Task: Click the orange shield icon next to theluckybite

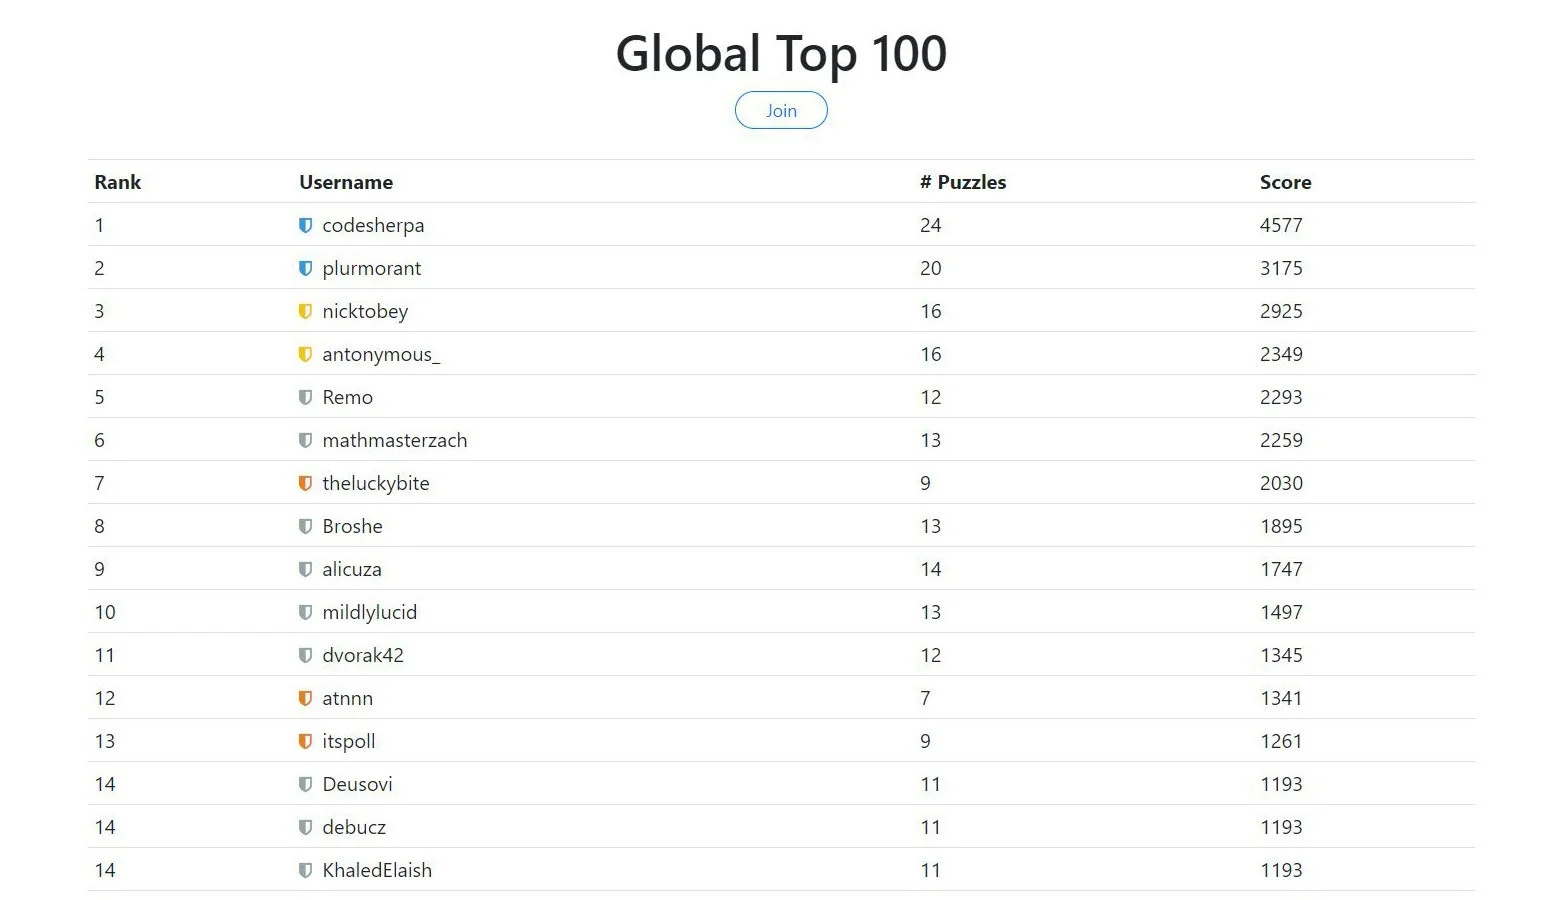Action: [x=306, y=483]
